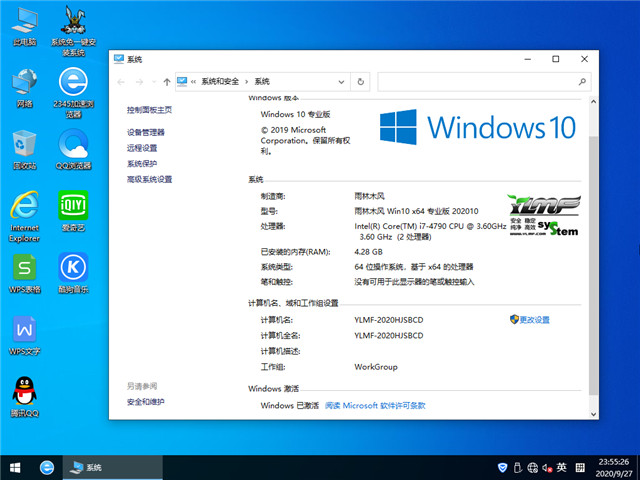Open the browser icon pinned on taskbar
Viewport: 640px width, 480px height.
coord(47,468)
